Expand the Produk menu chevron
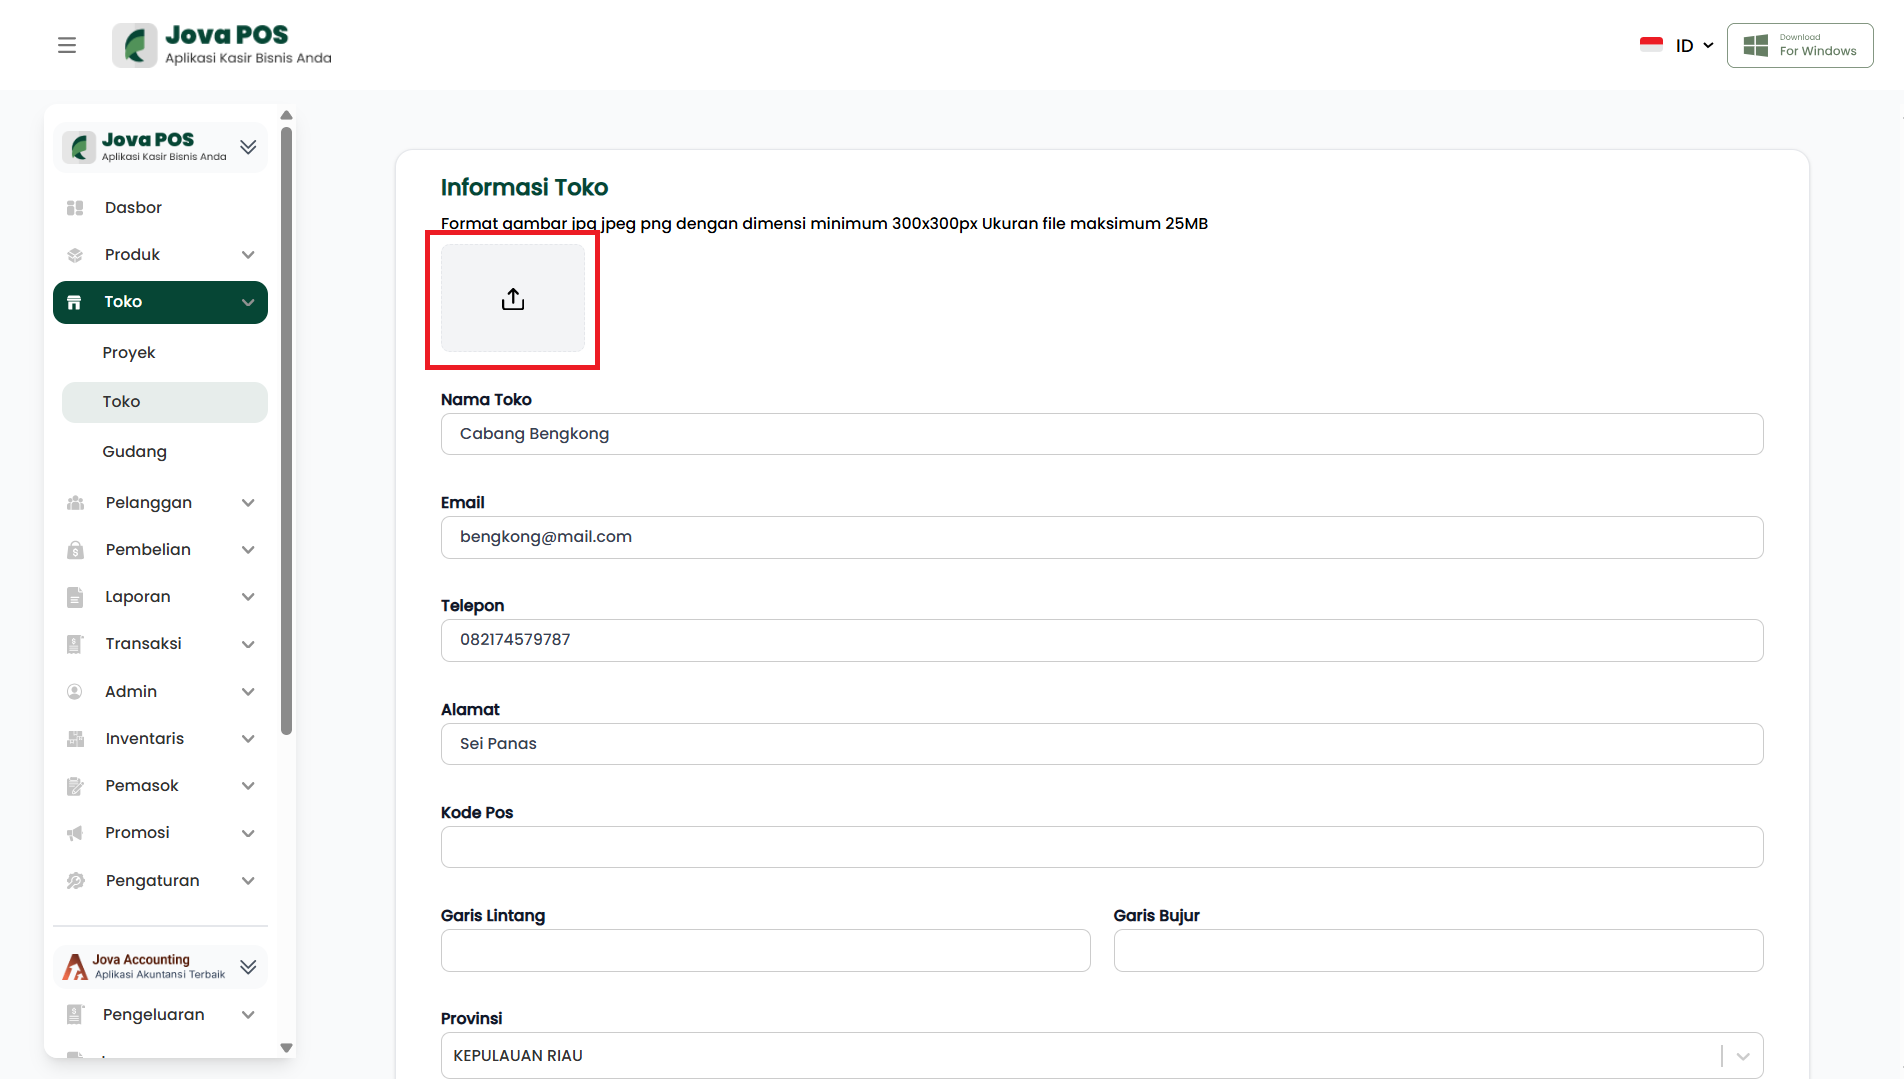Image resolution: width=1904 pixels, height=1079 pixels. pos(248,255)
